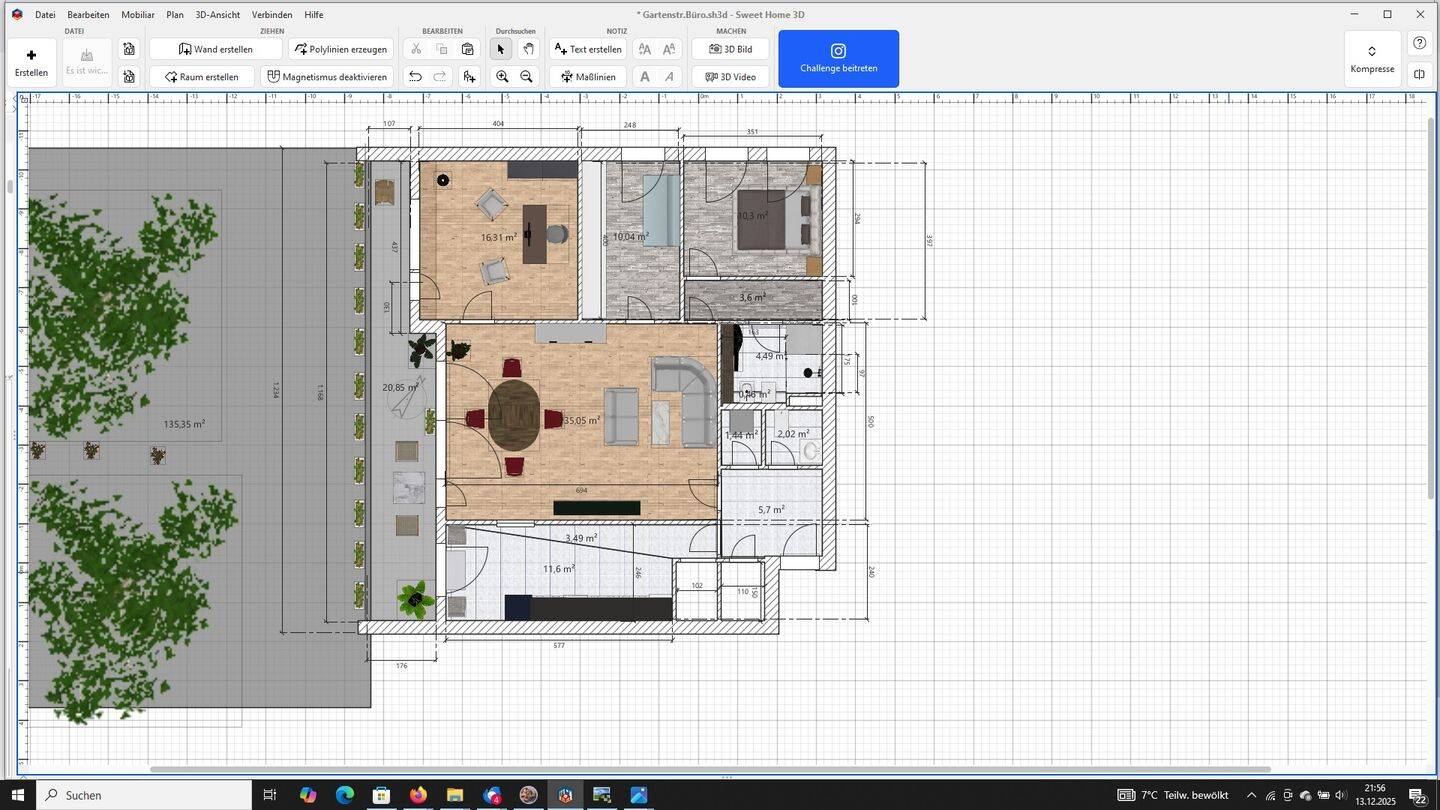Viewport: 1440px width, 810px height.
Task: Click the undo arrow icon
Action: point(415,77)
